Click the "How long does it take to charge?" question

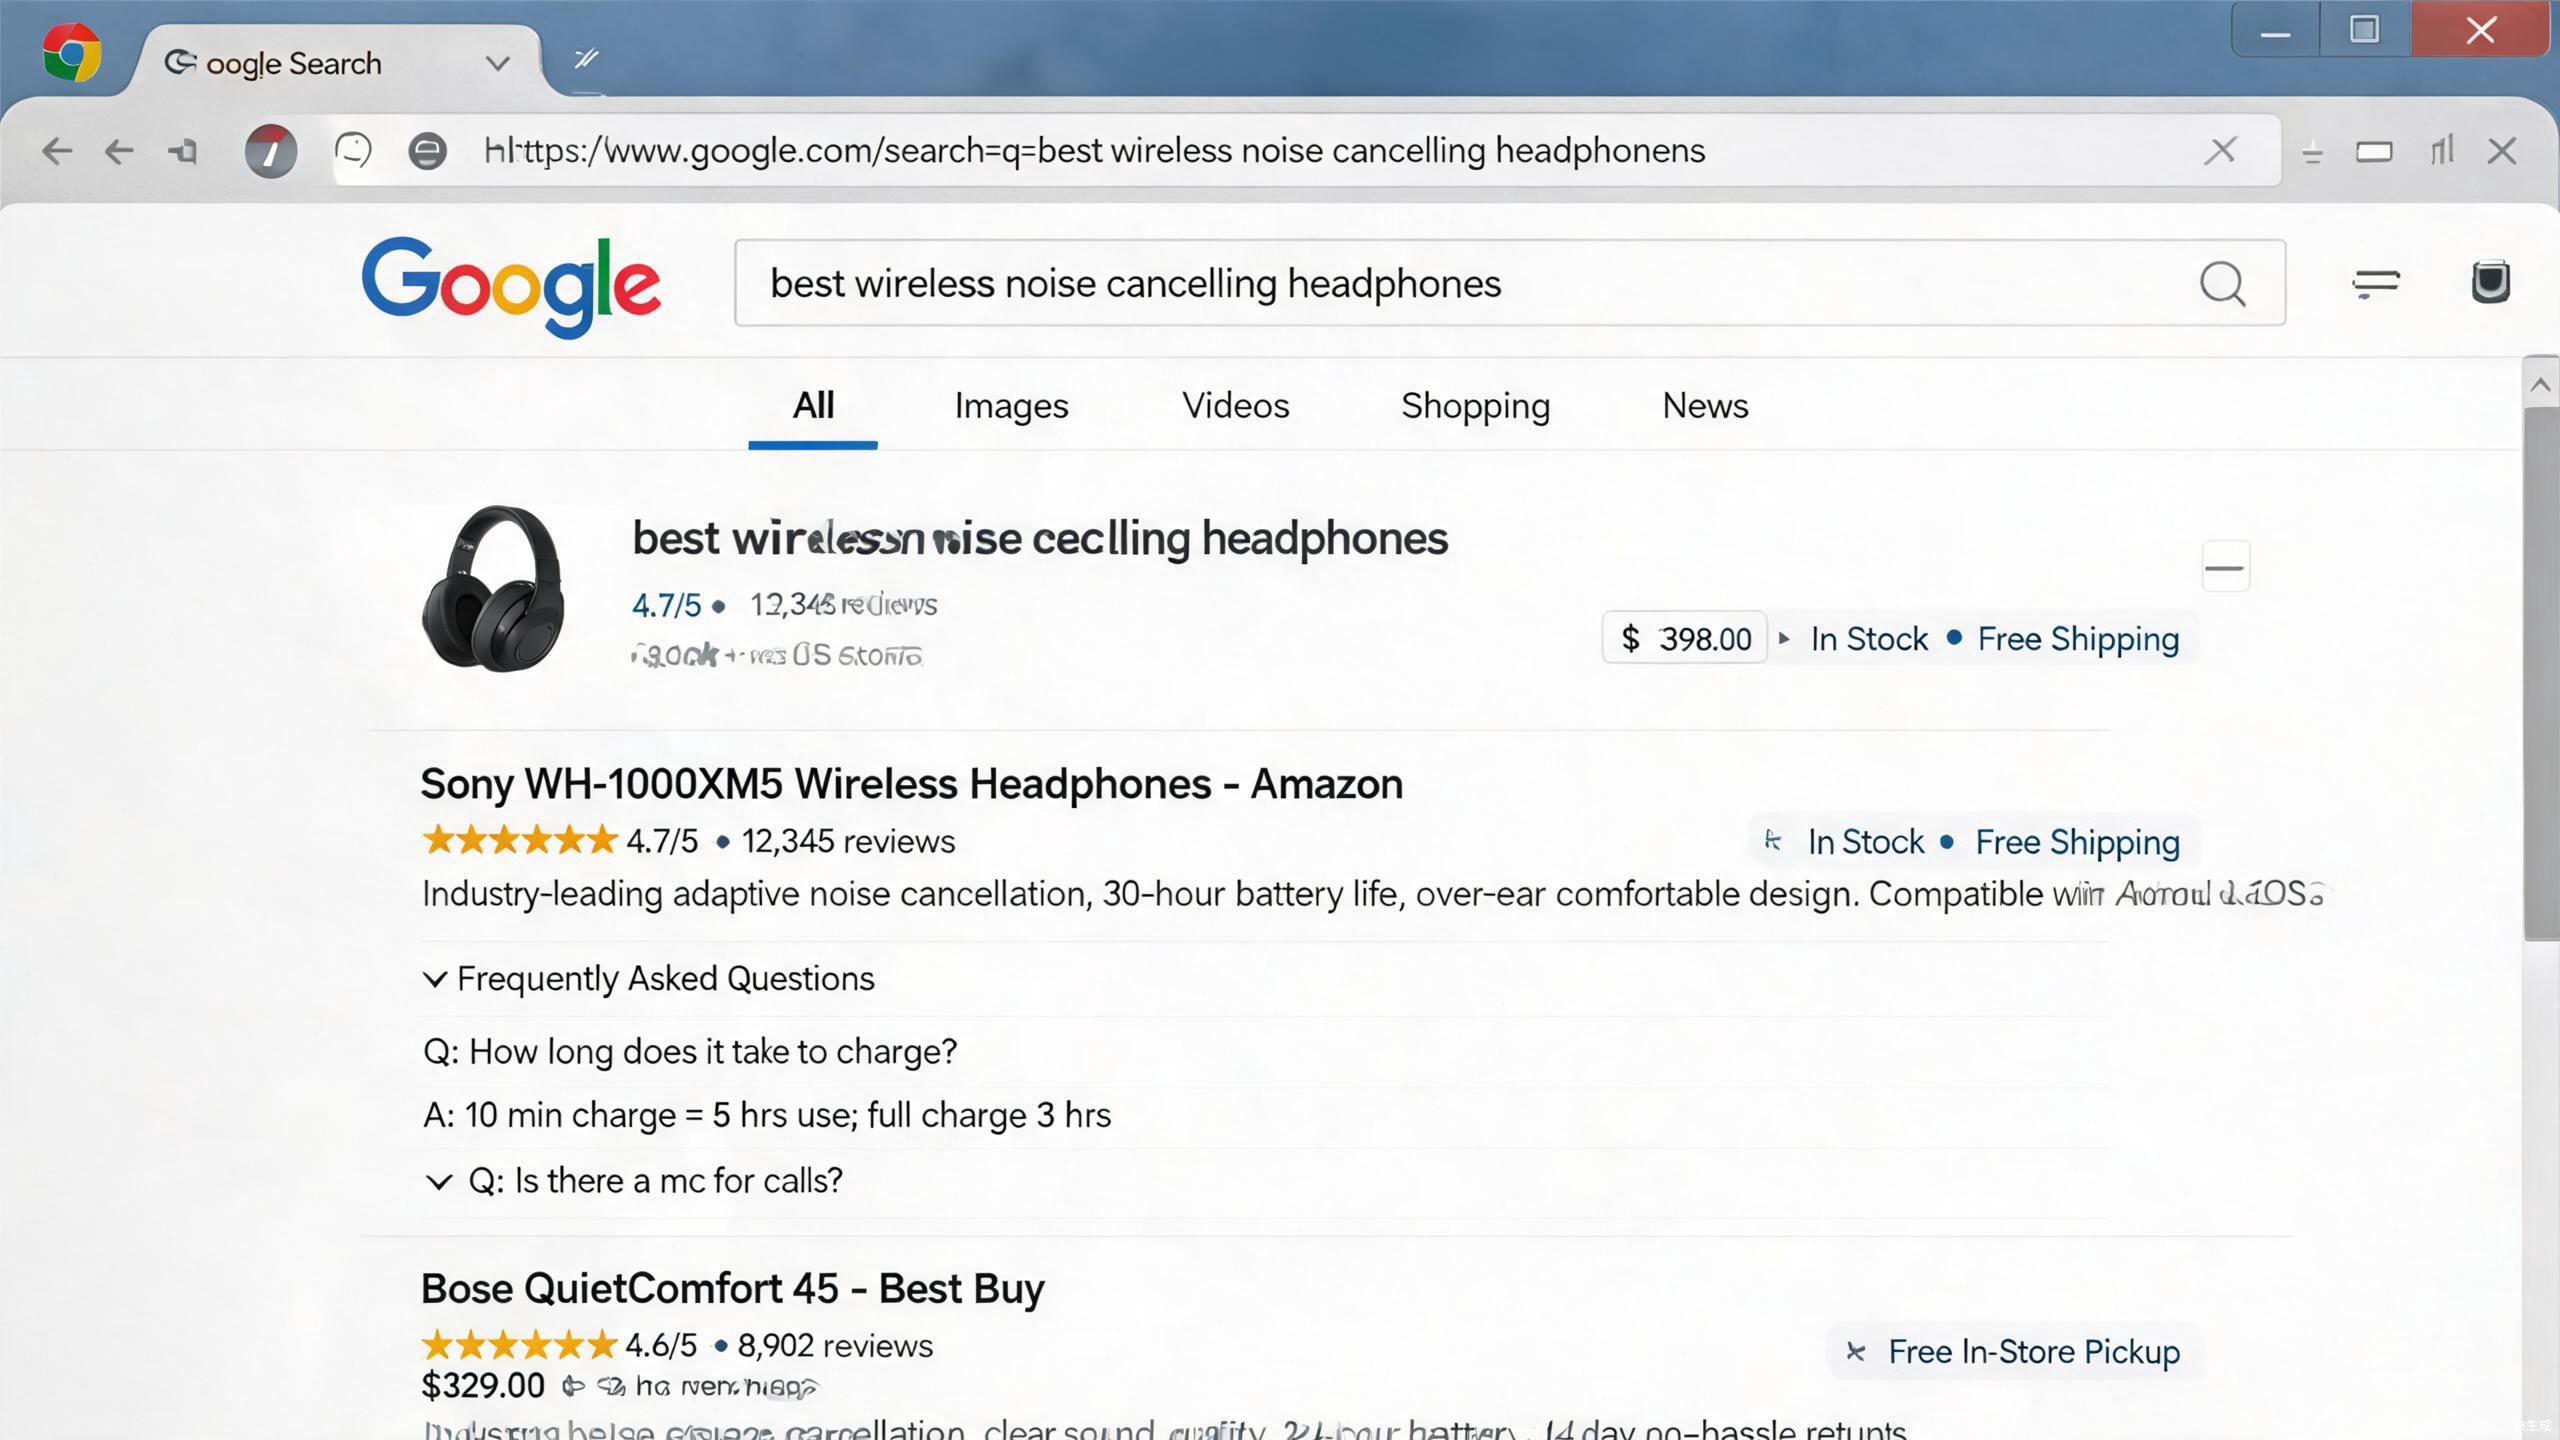(x=690, y=1052)
